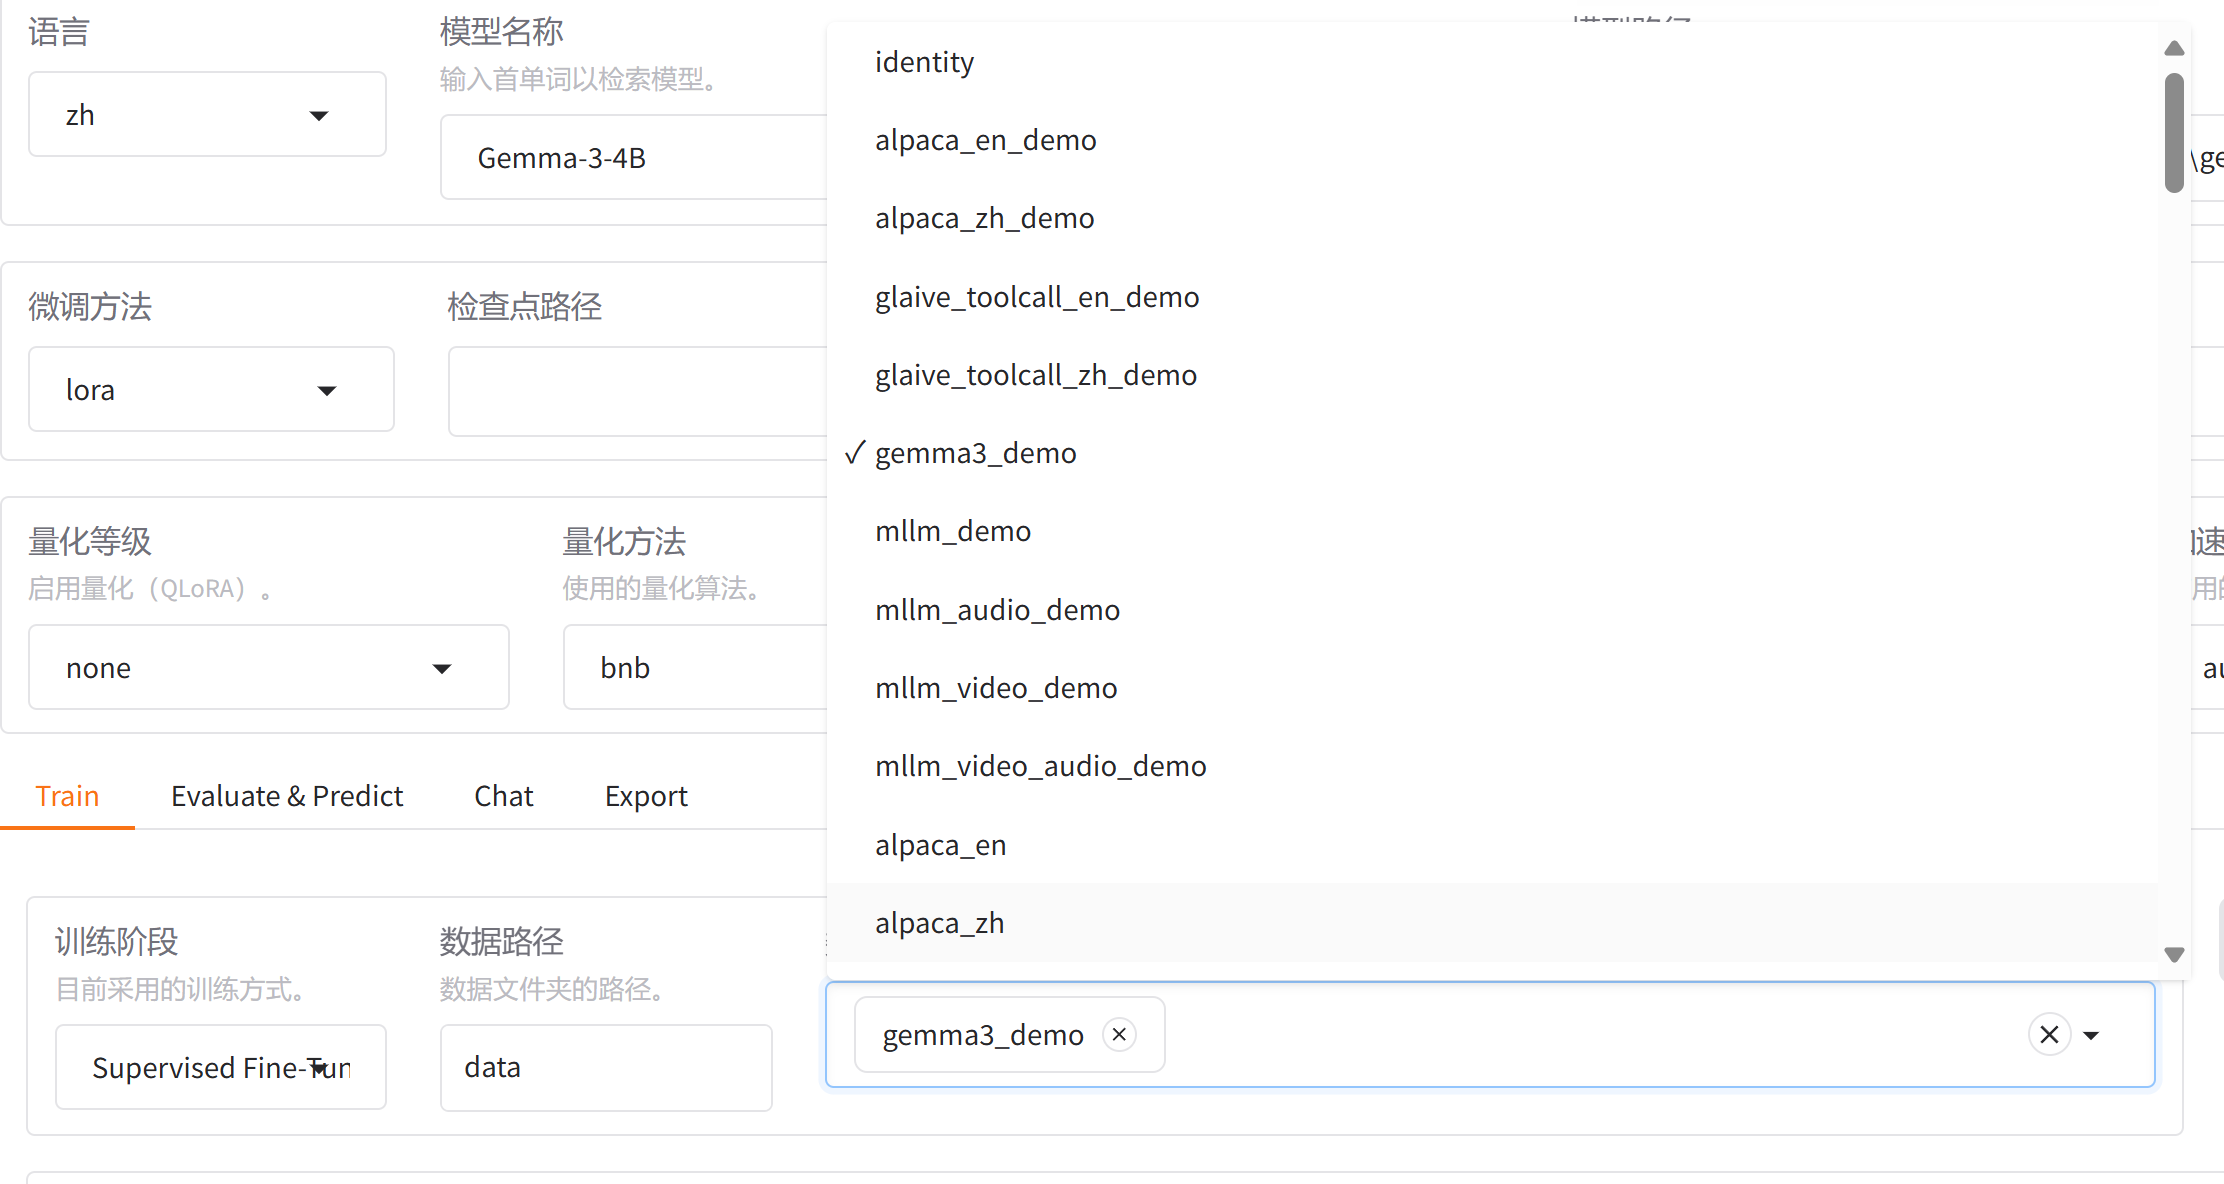Image resolution: width=2224 pixels, height=1184 pixels.
Task: Deselect the checked gemma3_demo option
Action: 975,453
